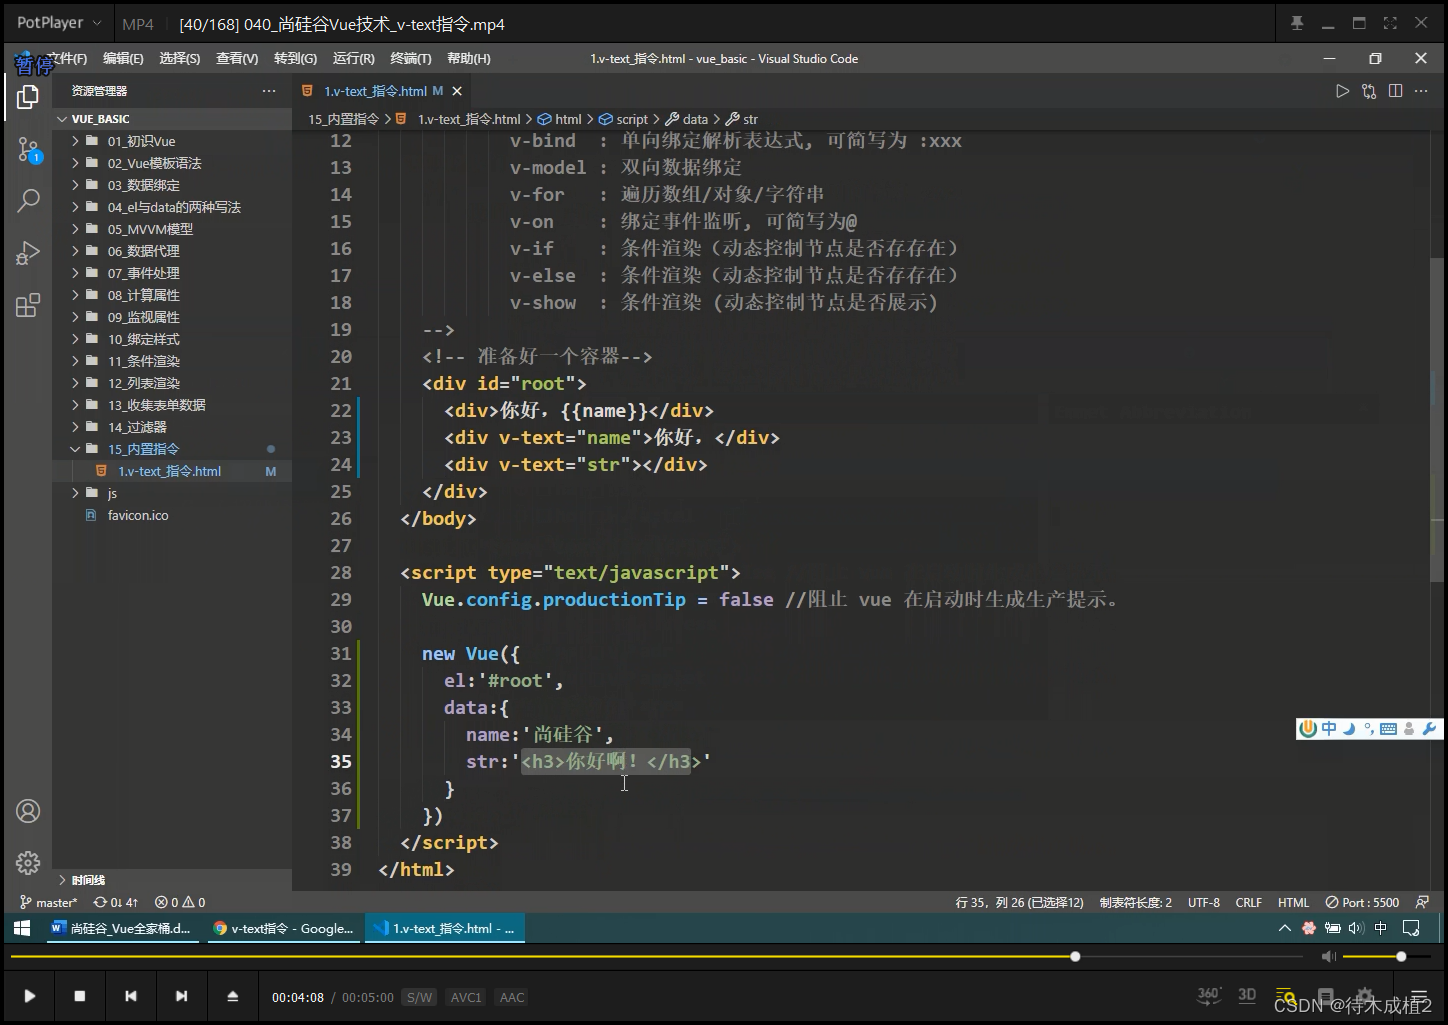Switch to Google Chrome taskbar window
Image resolution: width=1448 pixels, height=1025 pixels.
pos(284,928)
